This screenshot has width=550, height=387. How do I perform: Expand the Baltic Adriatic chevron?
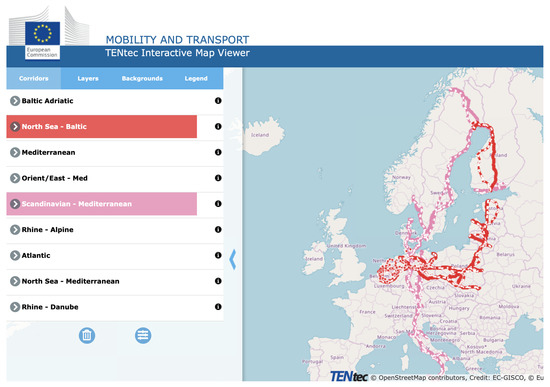(15, 101)
